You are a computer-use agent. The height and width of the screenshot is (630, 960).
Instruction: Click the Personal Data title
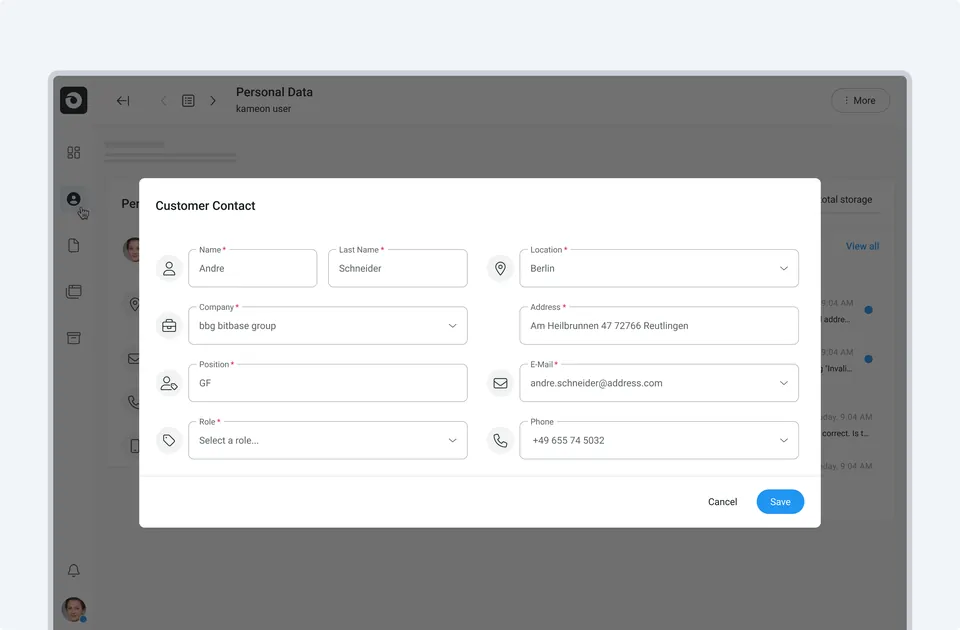(274, 92)
